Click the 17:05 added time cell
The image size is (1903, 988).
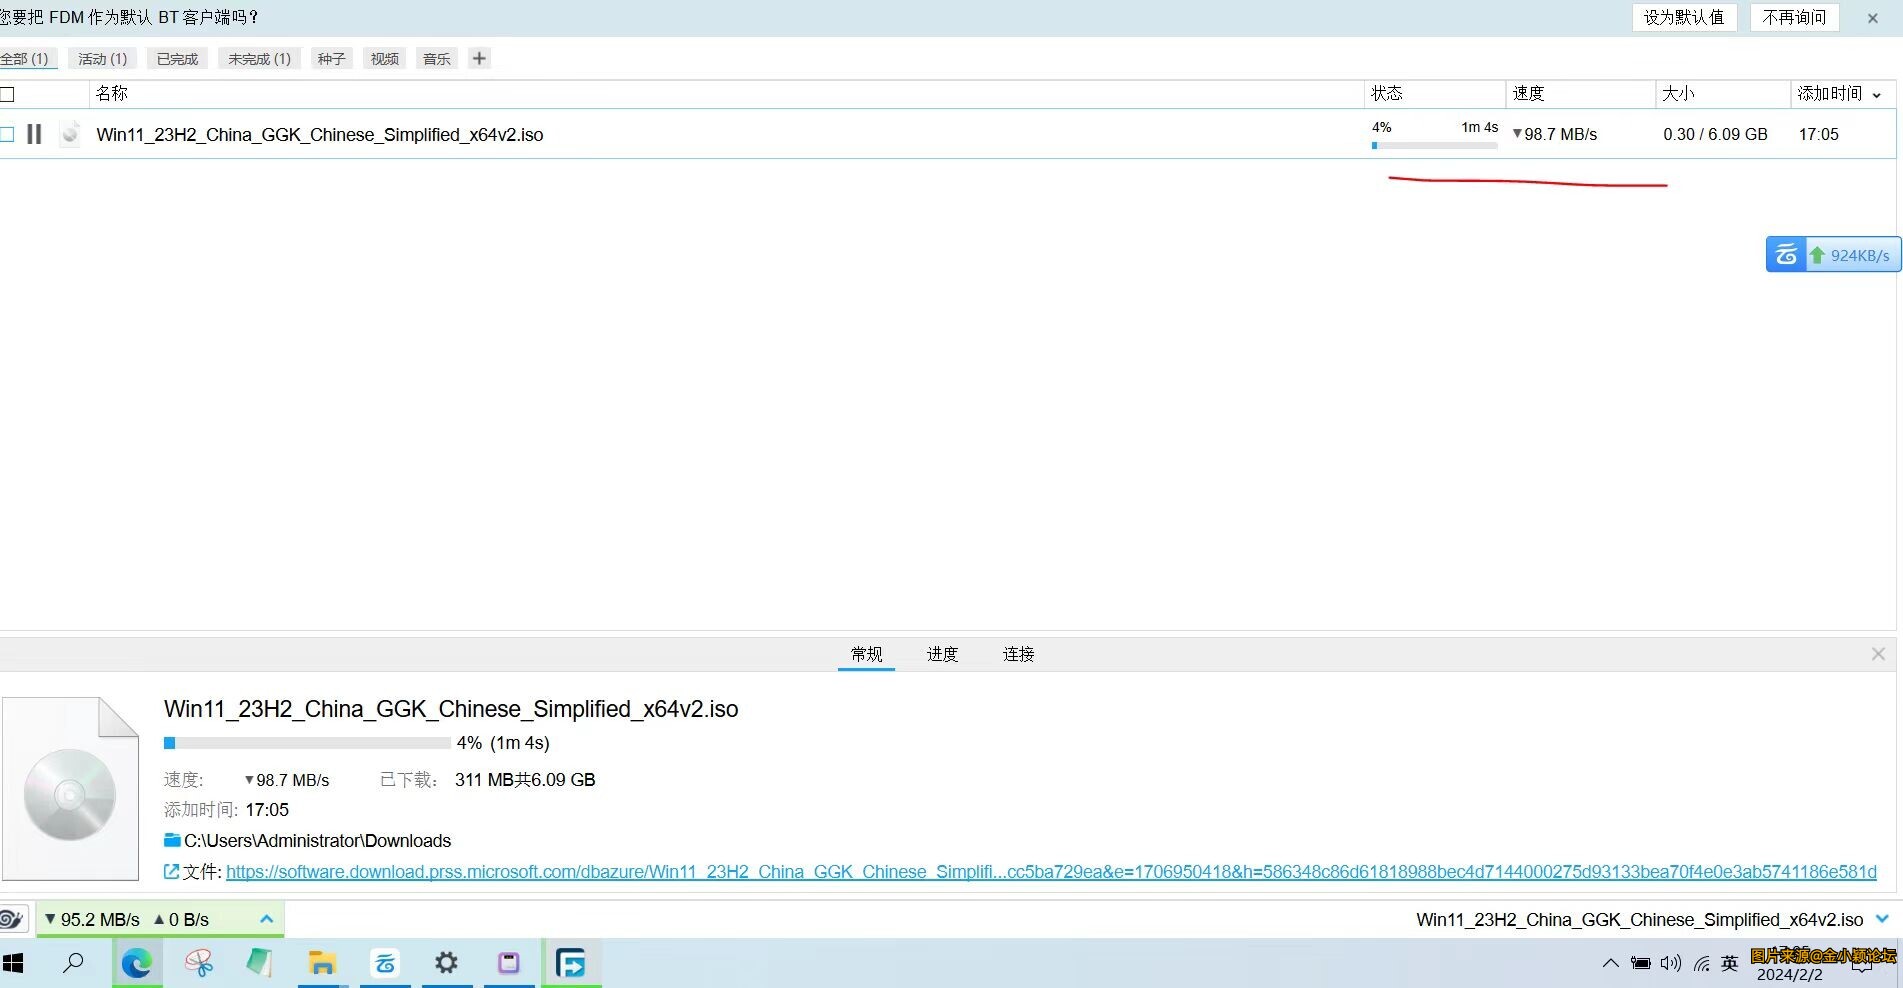tap(1818, 134)
